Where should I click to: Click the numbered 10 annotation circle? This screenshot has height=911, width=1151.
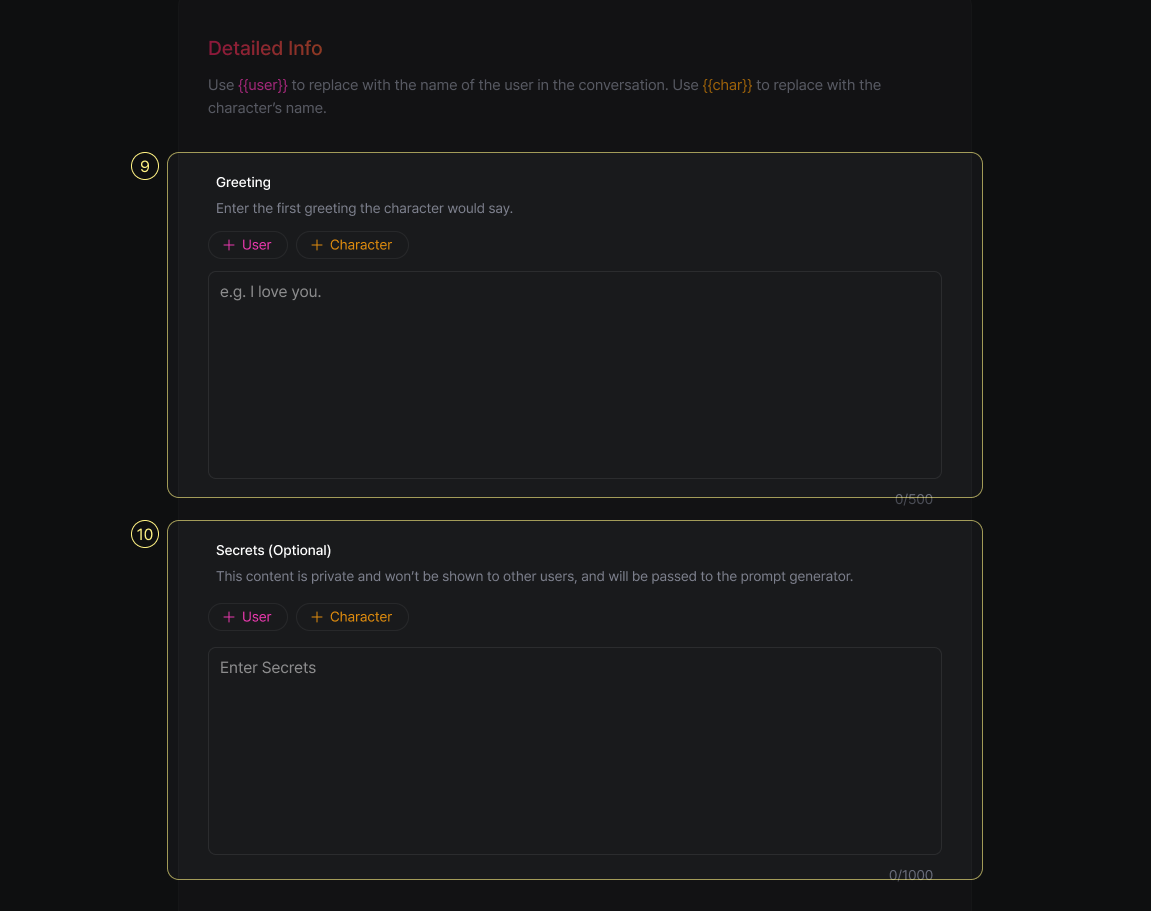(x=145, y=534)
